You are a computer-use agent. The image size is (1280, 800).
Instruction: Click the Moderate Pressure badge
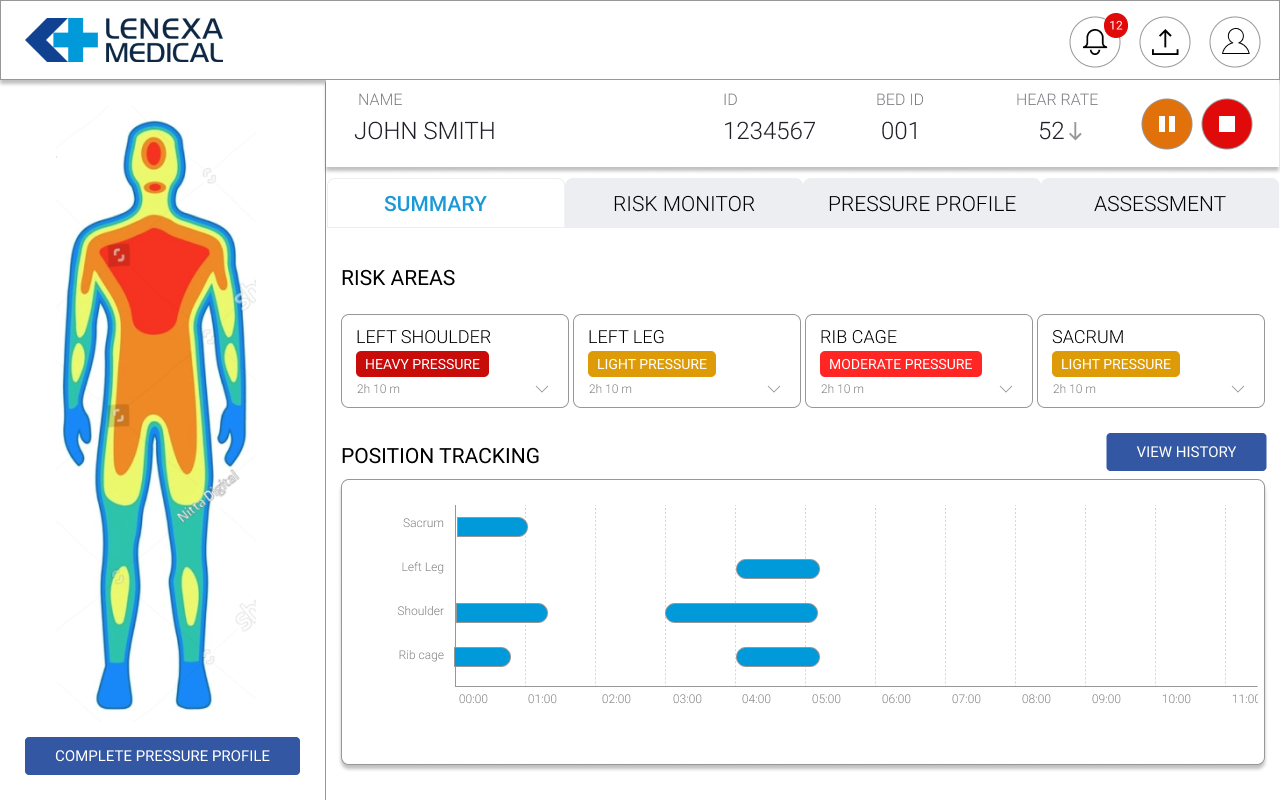tap(901, 364)
